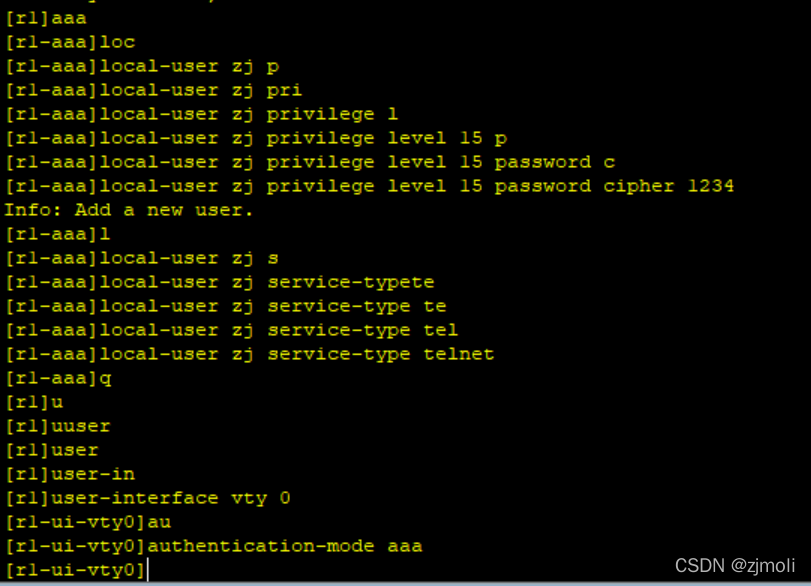Click the "[r1]uuser" line
Screen dimensions: 811x586
(x=58, y=426)
